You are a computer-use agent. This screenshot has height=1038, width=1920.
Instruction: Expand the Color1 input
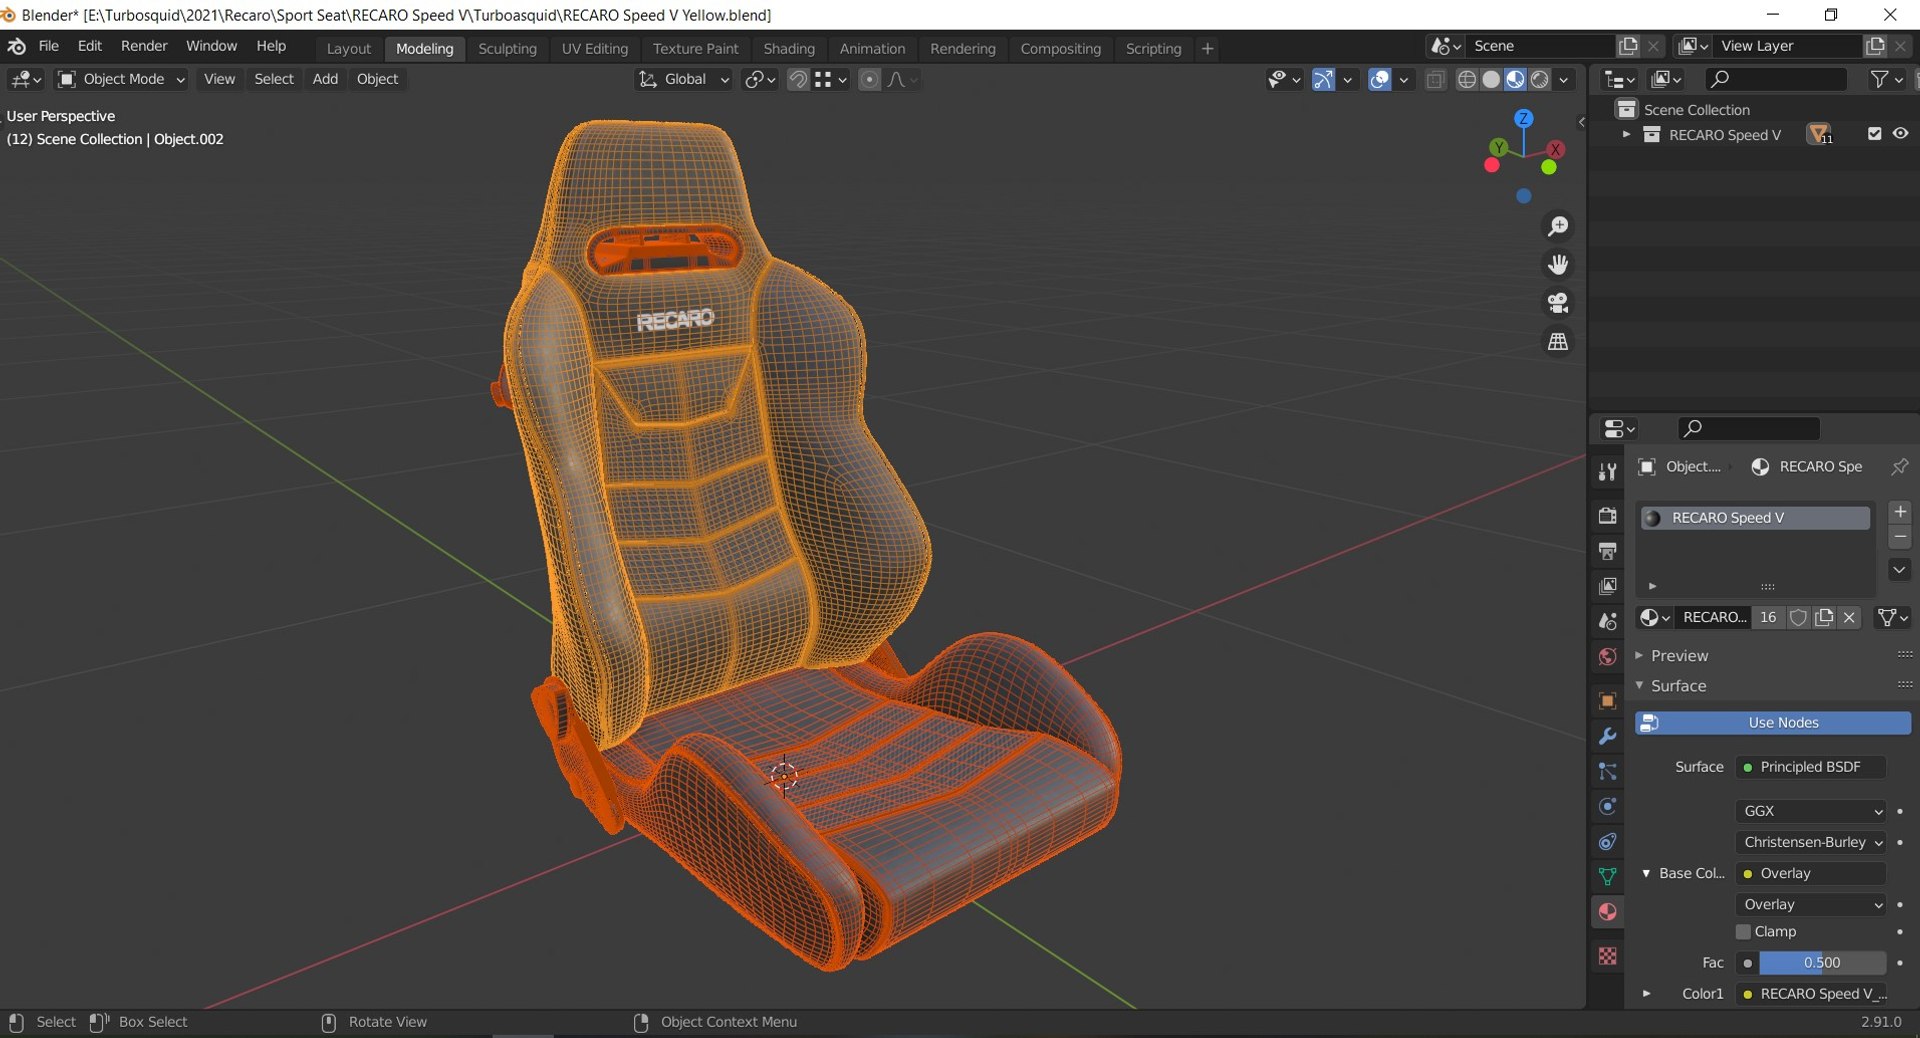(1646, 994)
